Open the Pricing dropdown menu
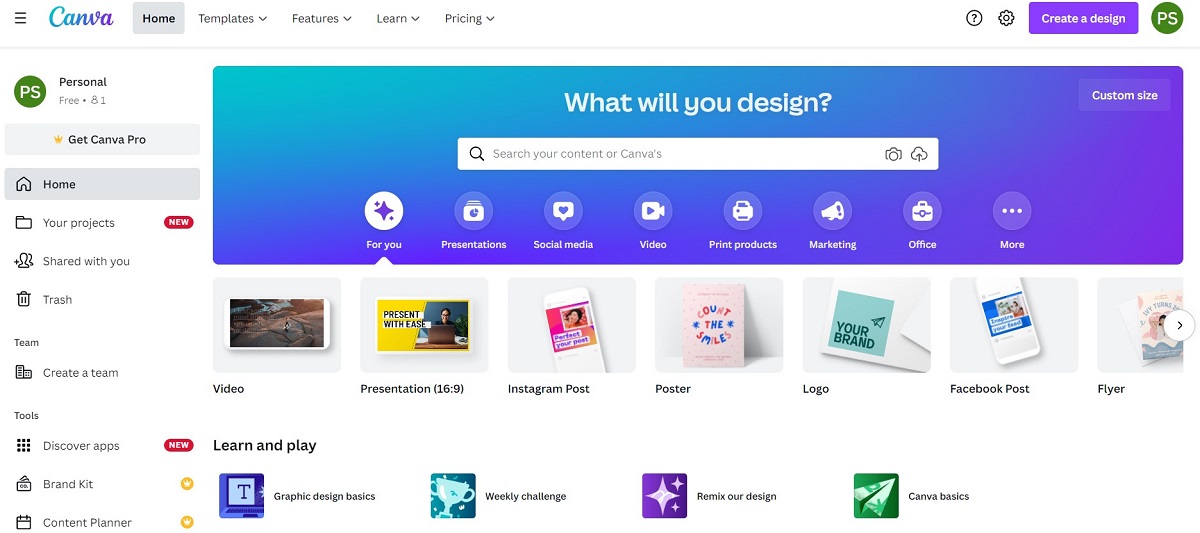1200x533 pixels. coord(469,18)
